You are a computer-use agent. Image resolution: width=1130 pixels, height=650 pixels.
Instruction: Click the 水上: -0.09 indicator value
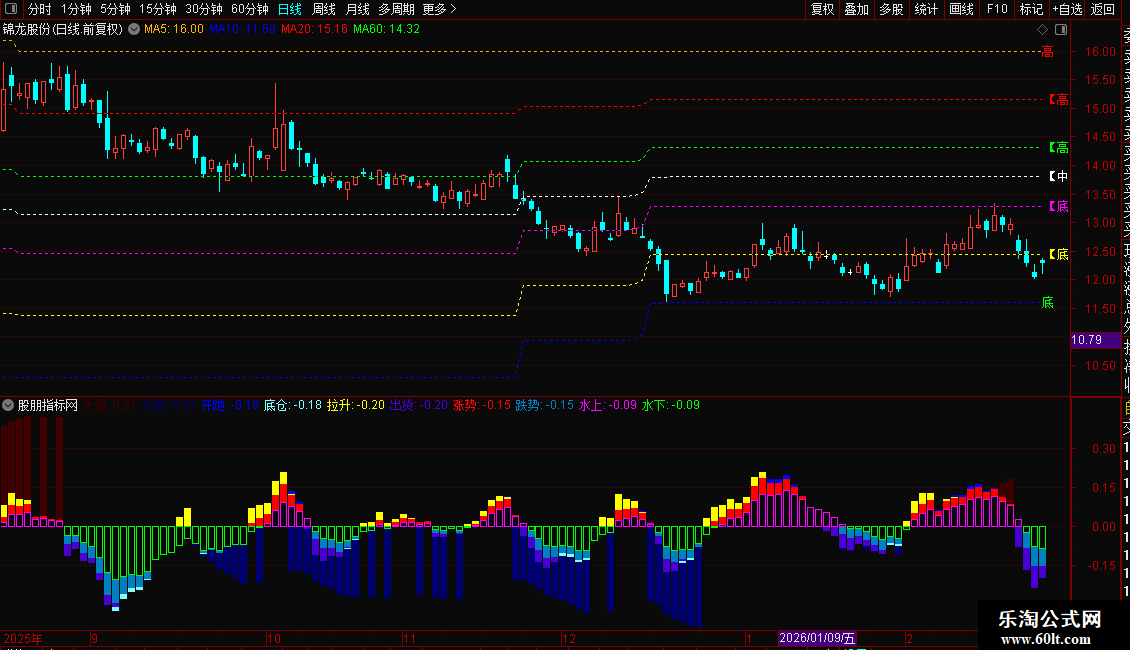608,406
